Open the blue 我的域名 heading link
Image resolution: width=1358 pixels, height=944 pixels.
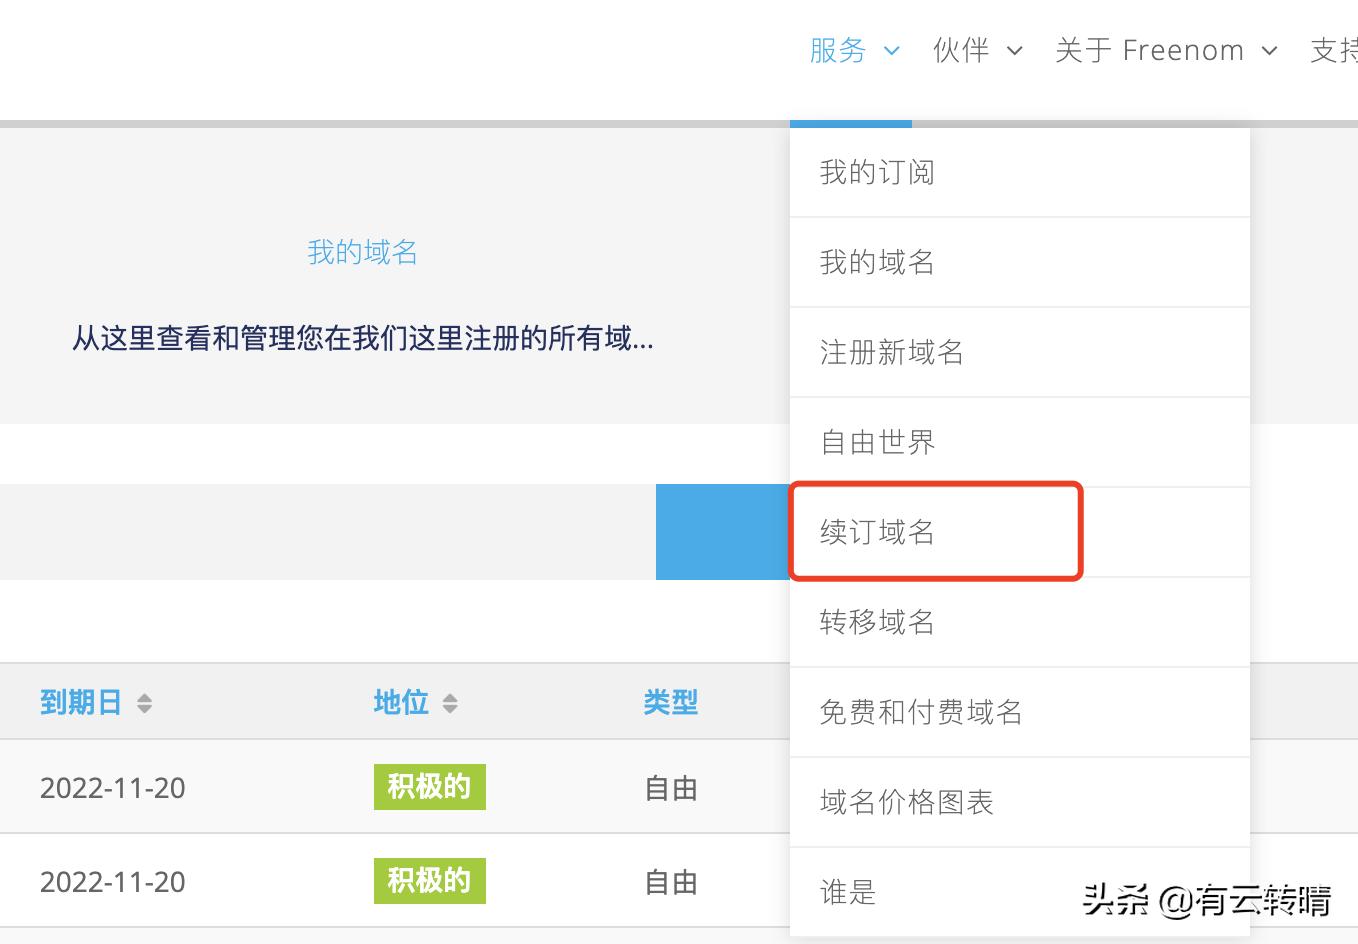click(362, 252)
